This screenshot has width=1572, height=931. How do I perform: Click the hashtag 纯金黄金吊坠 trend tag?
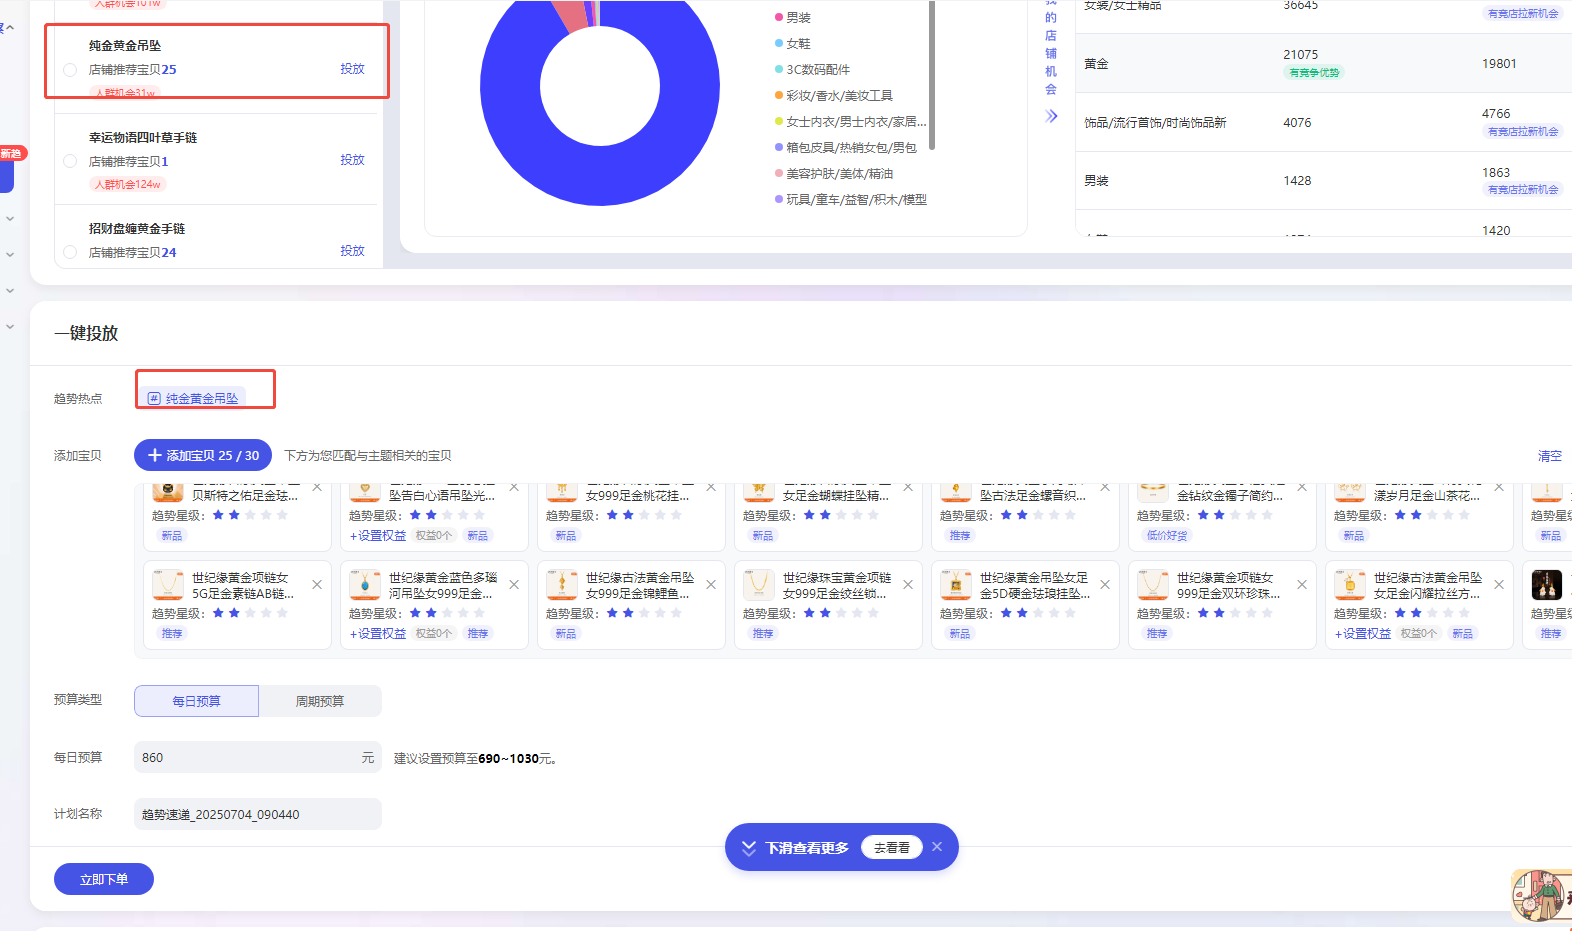[194, 398]
